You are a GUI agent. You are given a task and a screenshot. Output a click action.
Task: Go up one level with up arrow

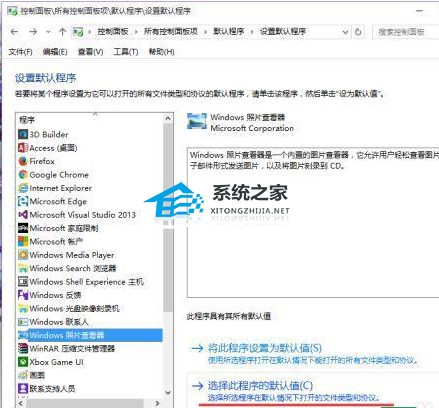62,32
